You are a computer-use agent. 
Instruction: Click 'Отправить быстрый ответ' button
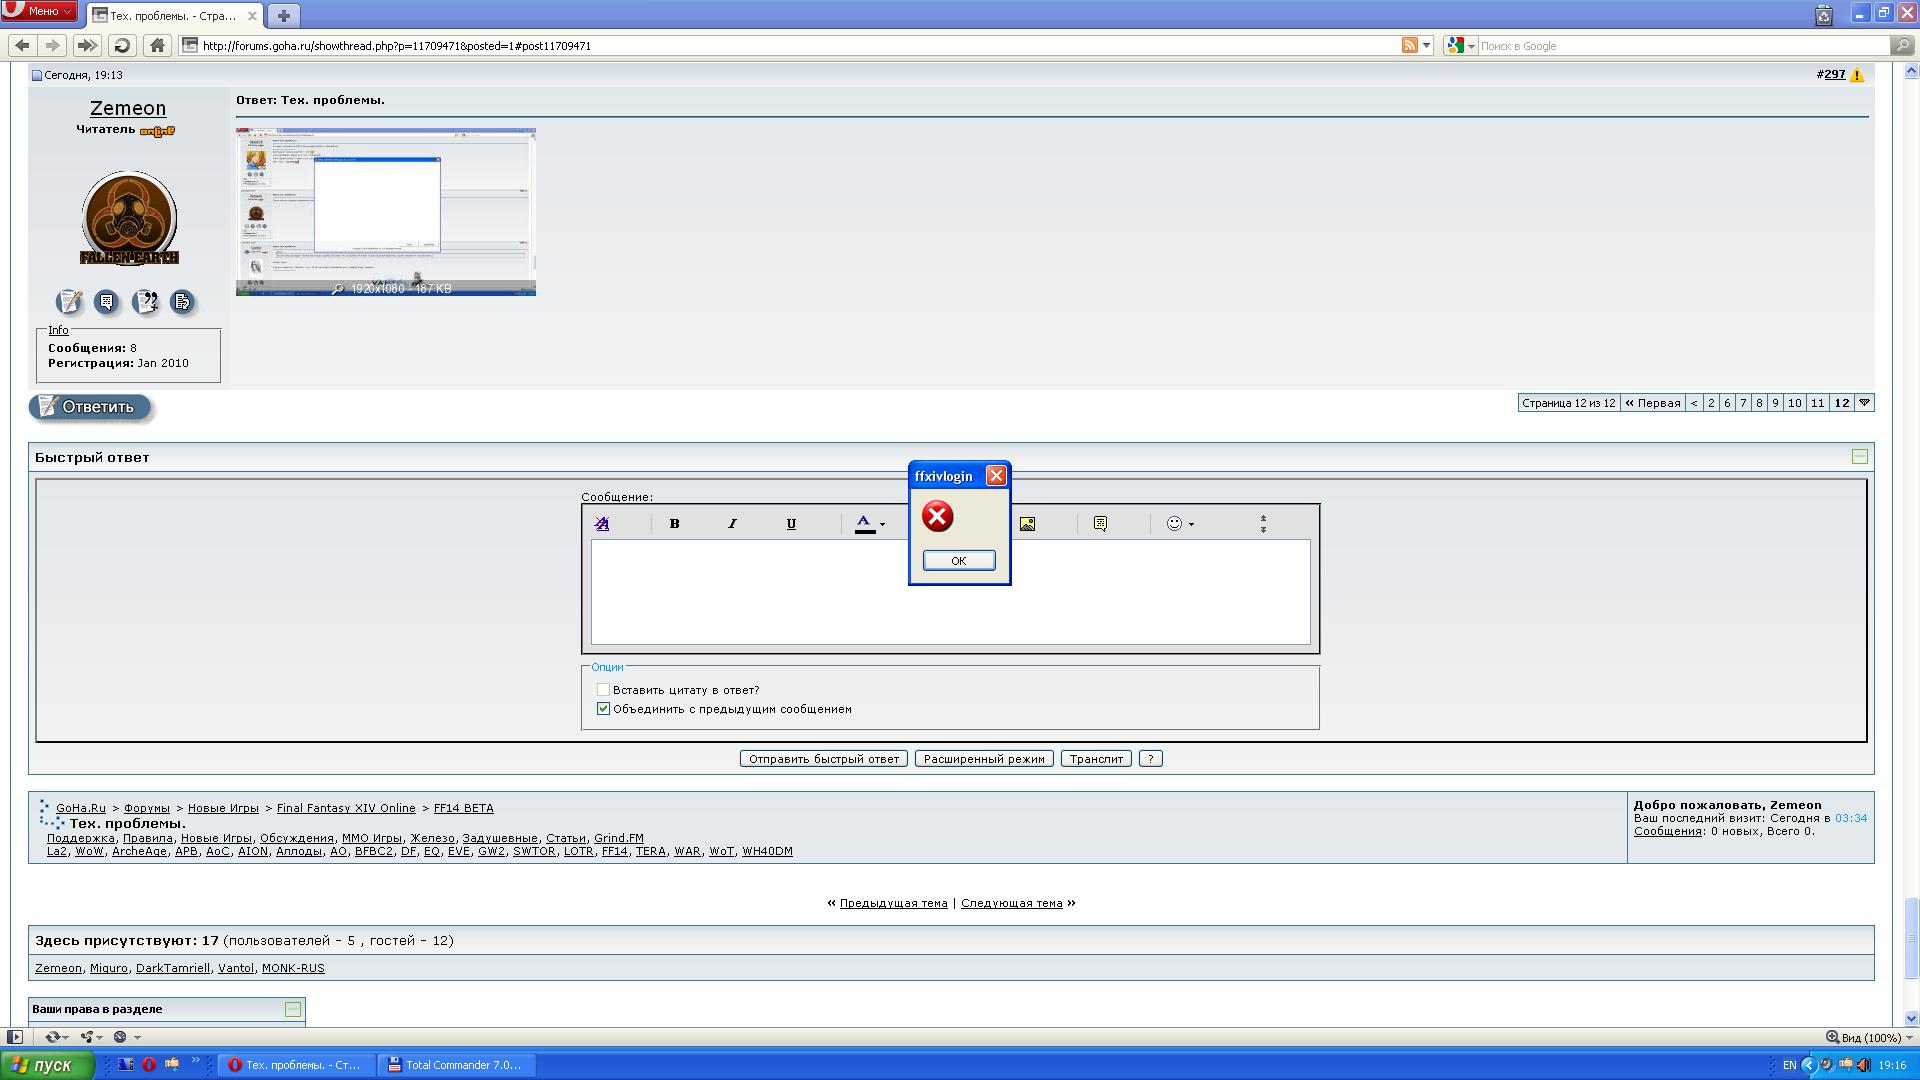(x=824, y=759)
